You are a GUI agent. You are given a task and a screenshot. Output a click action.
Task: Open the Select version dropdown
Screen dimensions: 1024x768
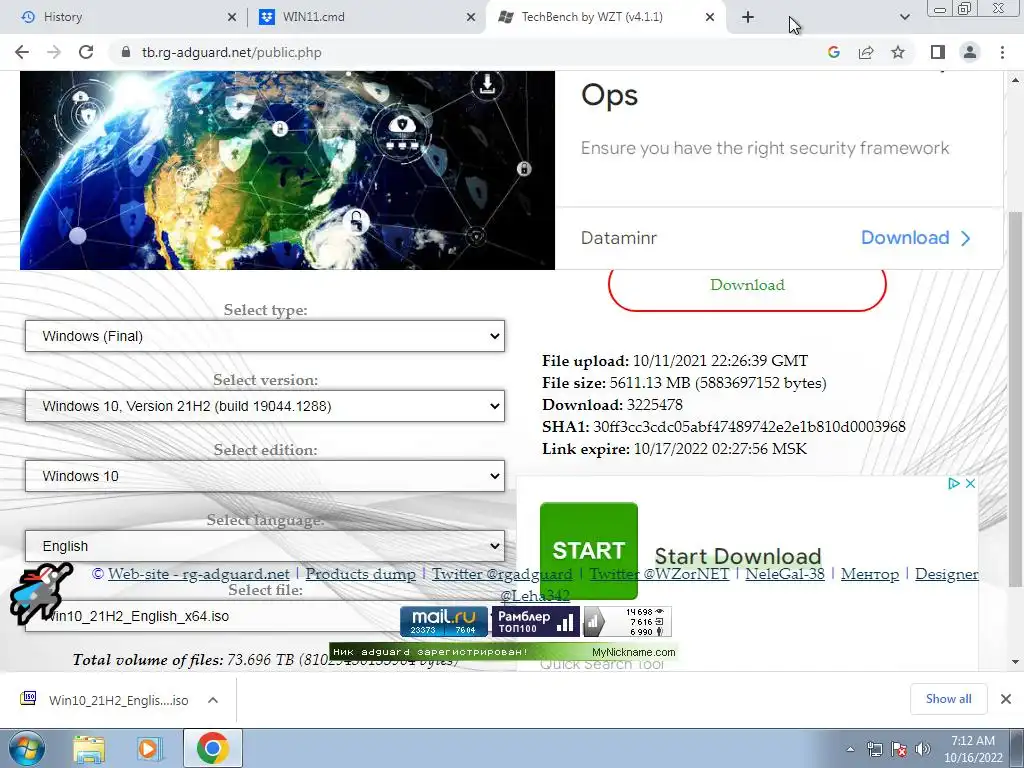(x=264, y=406)
